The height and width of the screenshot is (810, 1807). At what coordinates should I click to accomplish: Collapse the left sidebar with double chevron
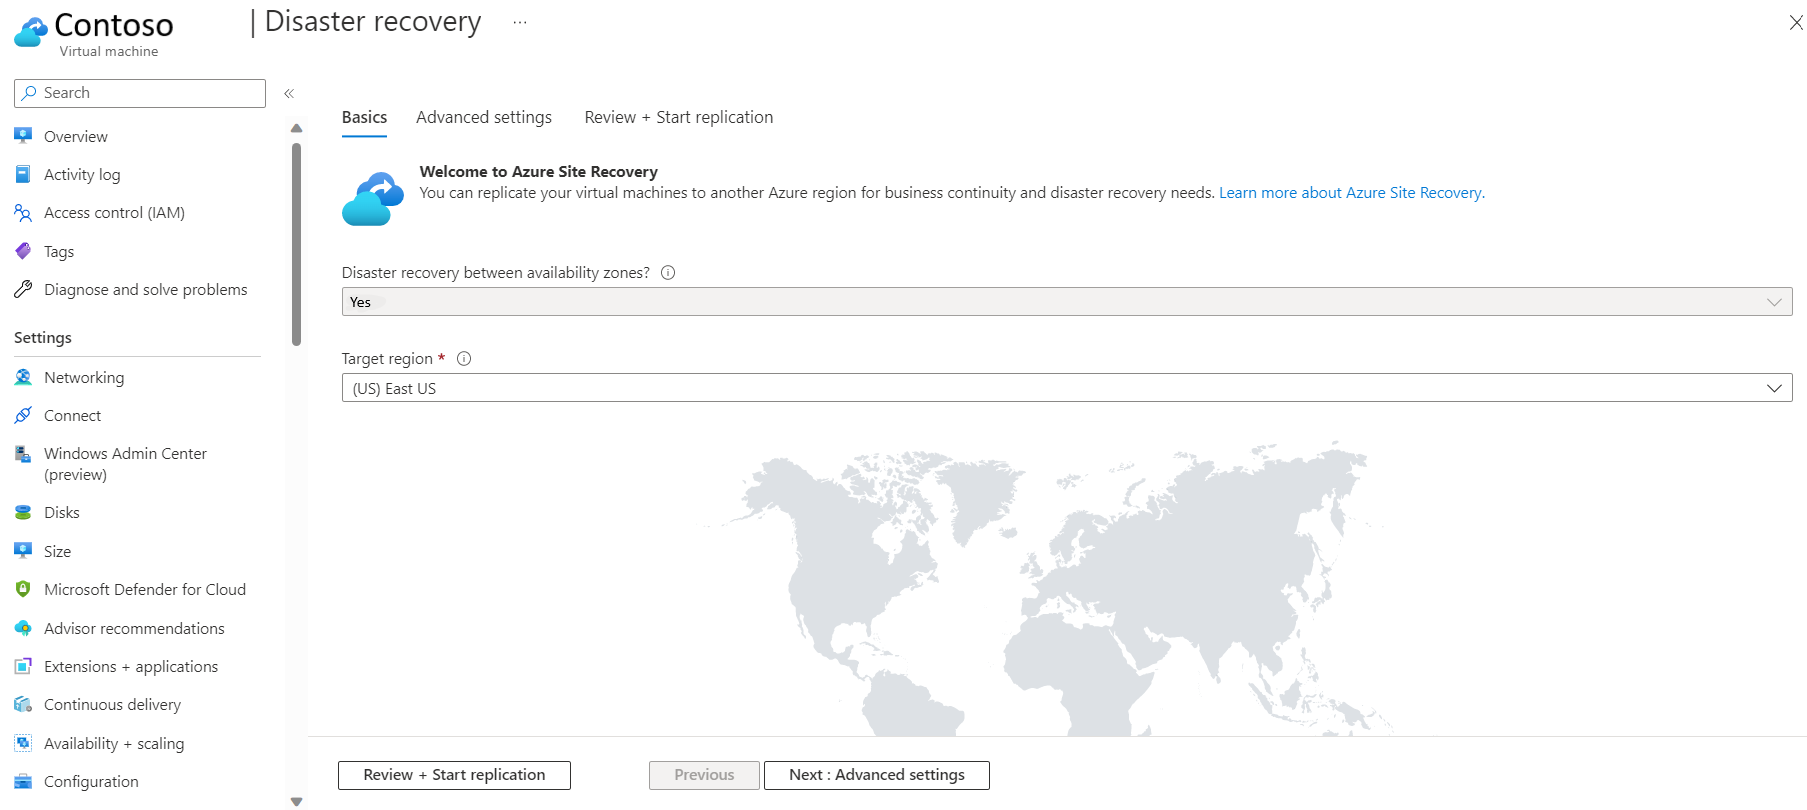[x=289, y=94]
